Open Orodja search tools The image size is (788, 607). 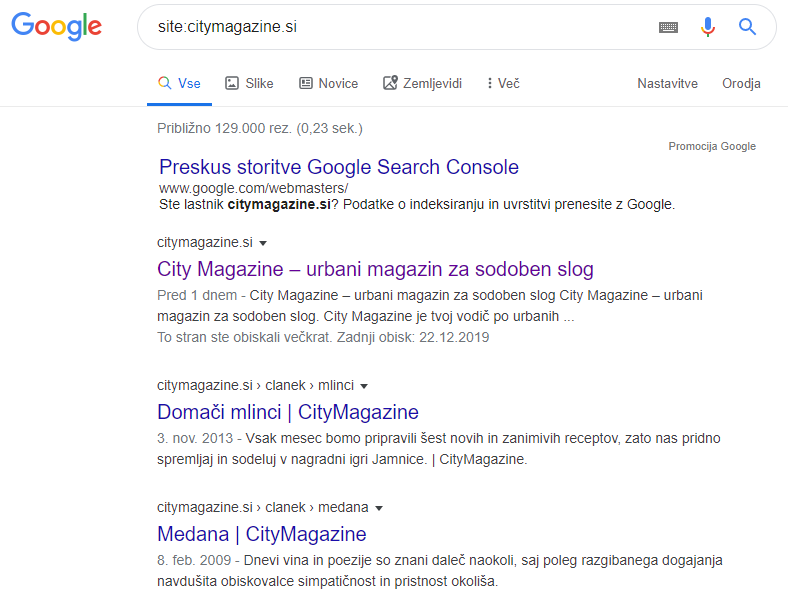741,83
